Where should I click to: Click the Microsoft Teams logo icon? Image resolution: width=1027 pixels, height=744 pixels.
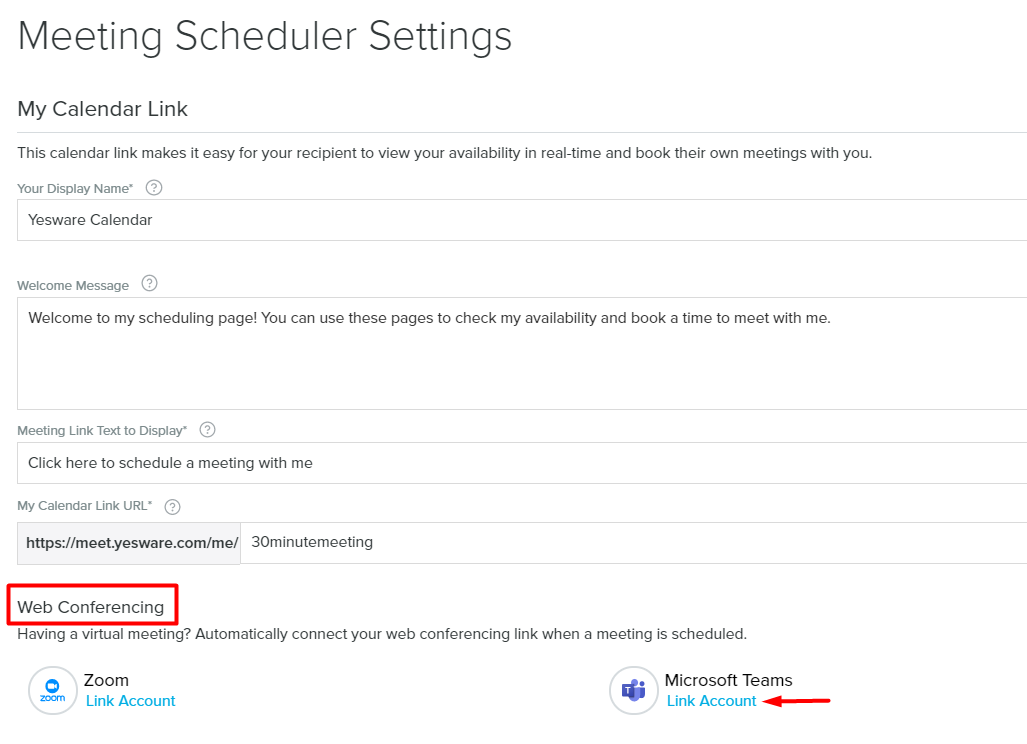pyautogui.click(x=633, y=690)
